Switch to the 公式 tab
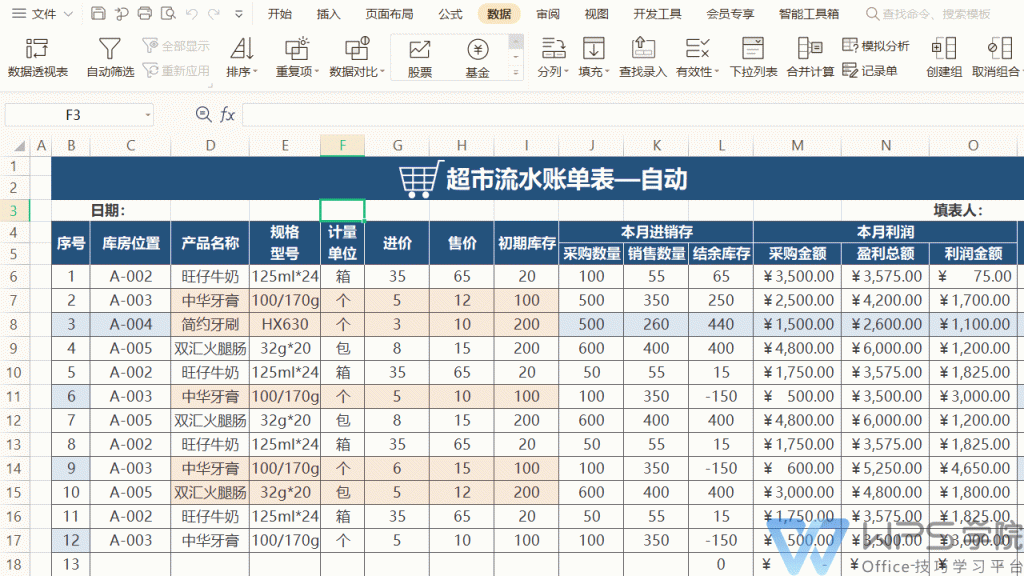Image resolution: width=1024 pixels, height=576 pixels. pos(450,14)
